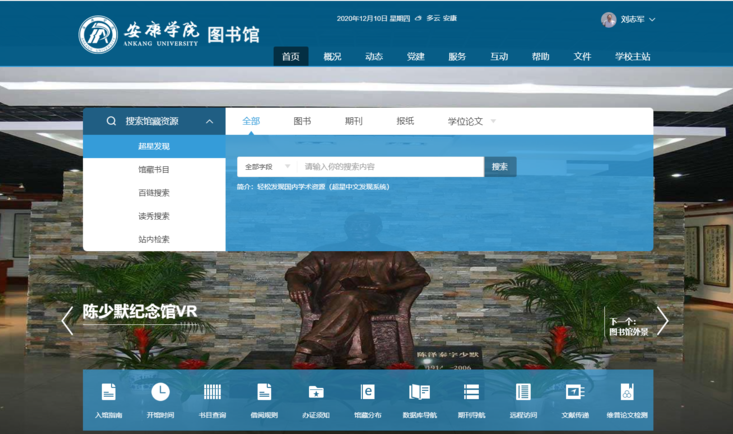
Task: Click the Ankang University logo emblem
Action: coord(98,35)
